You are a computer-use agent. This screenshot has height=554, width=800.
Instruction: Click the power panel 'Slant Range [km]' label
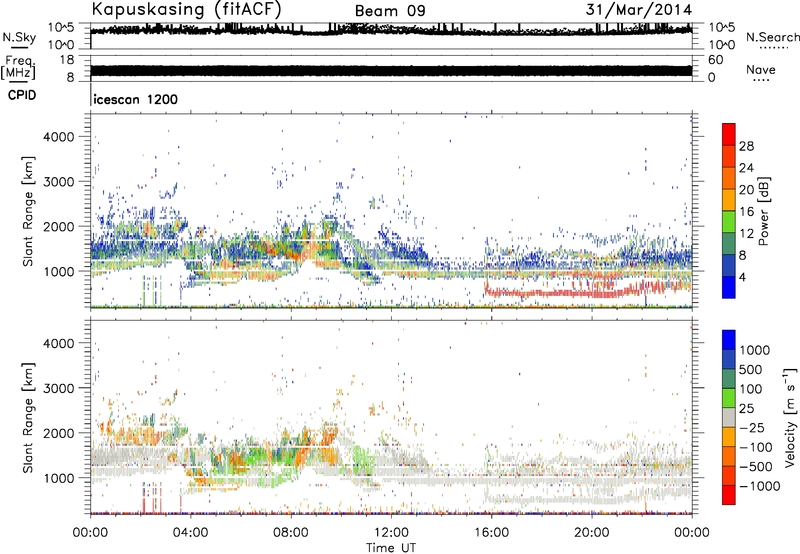[28, 211]
